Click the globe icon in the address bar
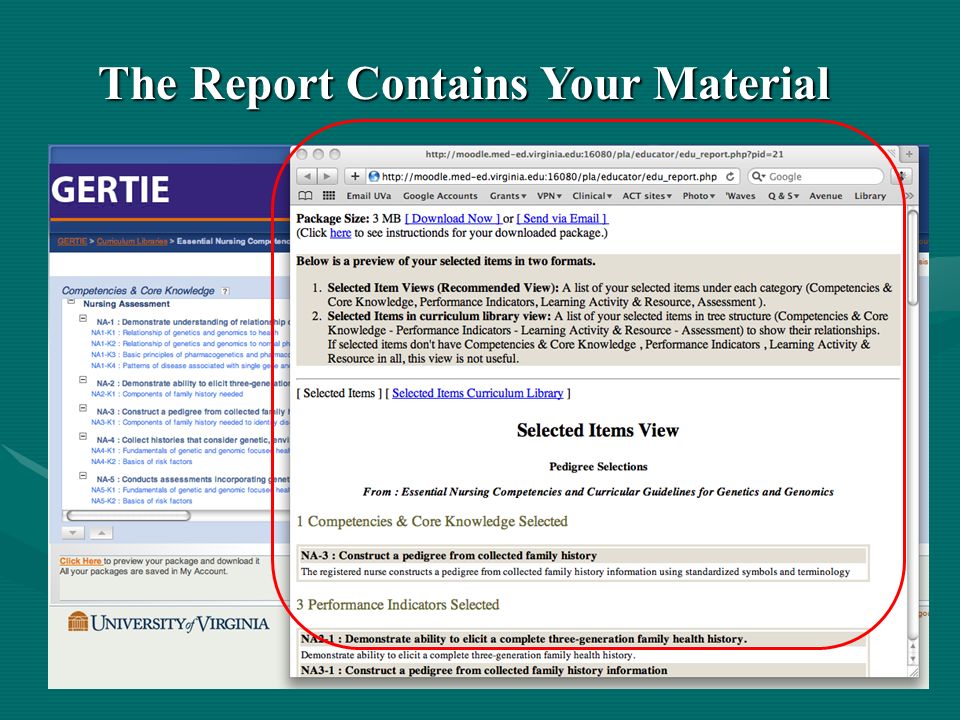 pyautogui.click(x=373, y=176)
